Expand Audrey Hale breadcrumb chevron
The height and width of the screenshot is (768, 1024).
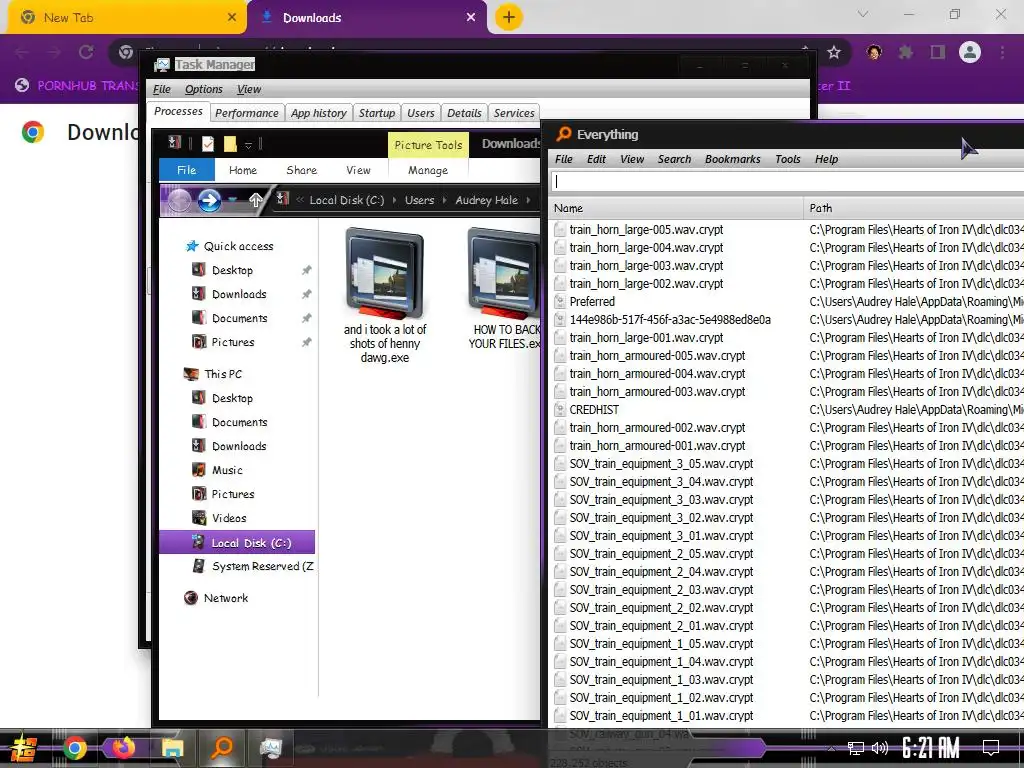[528, 200]
